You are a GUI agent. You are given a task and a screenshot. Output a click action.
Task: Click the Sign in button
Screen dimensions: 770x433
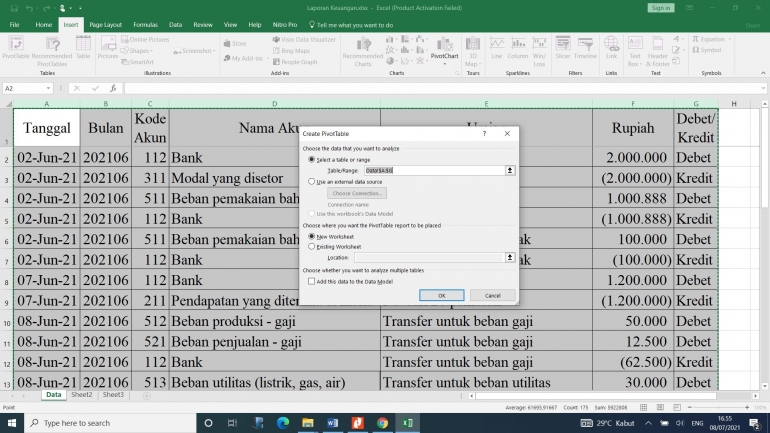(x=660, y=8)
